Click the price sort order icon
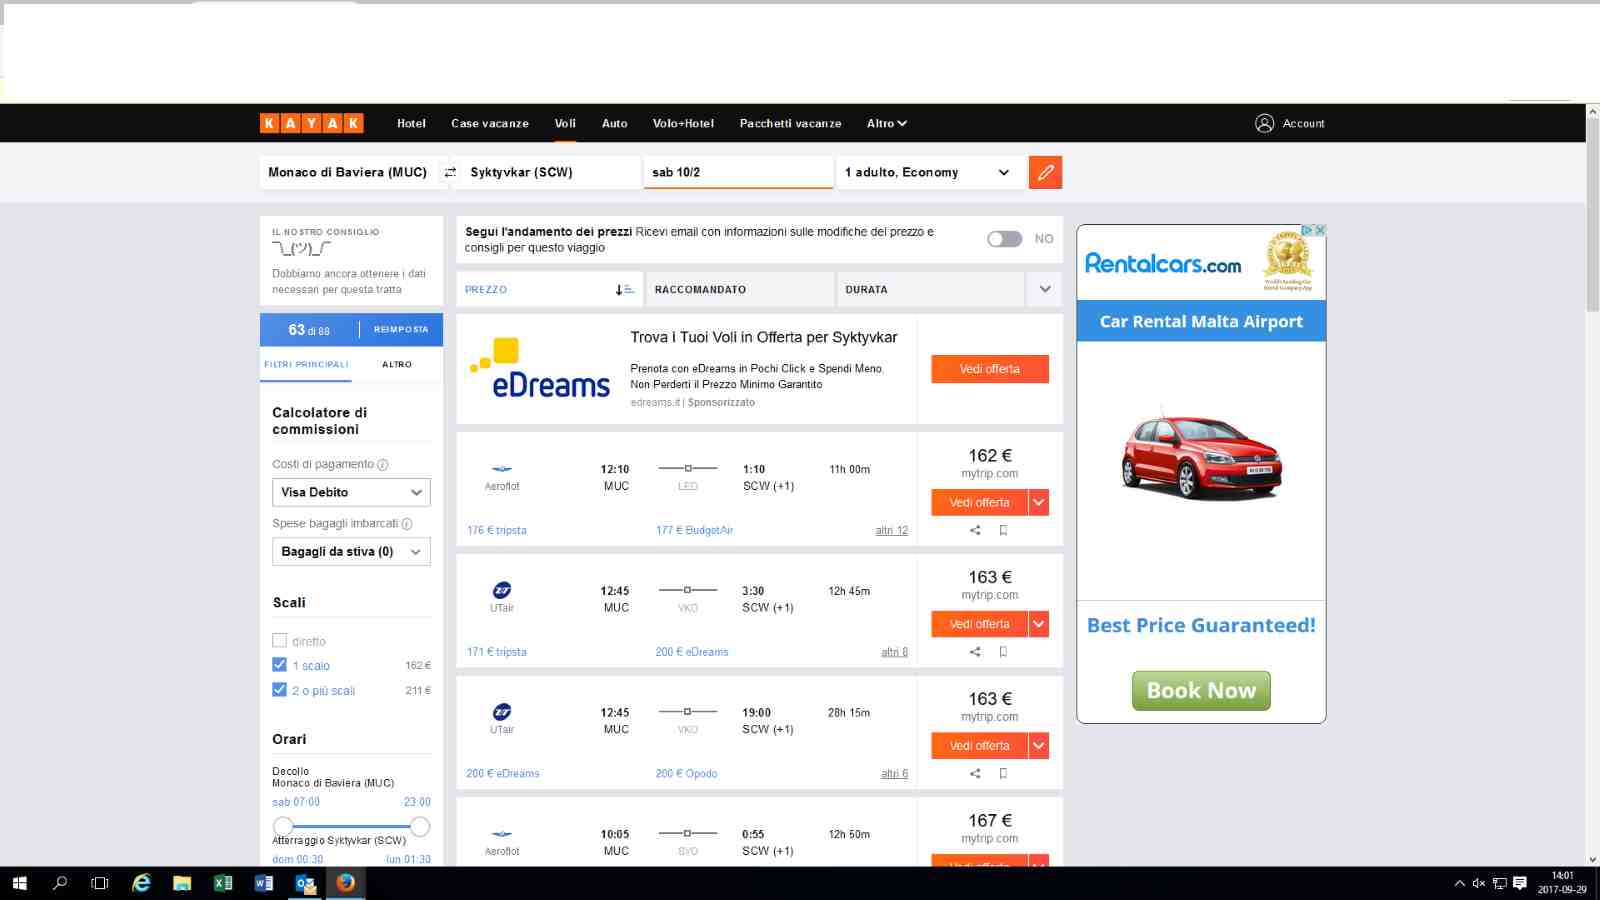The height and width of the screenshot is (900, 1600). (625, 289)
